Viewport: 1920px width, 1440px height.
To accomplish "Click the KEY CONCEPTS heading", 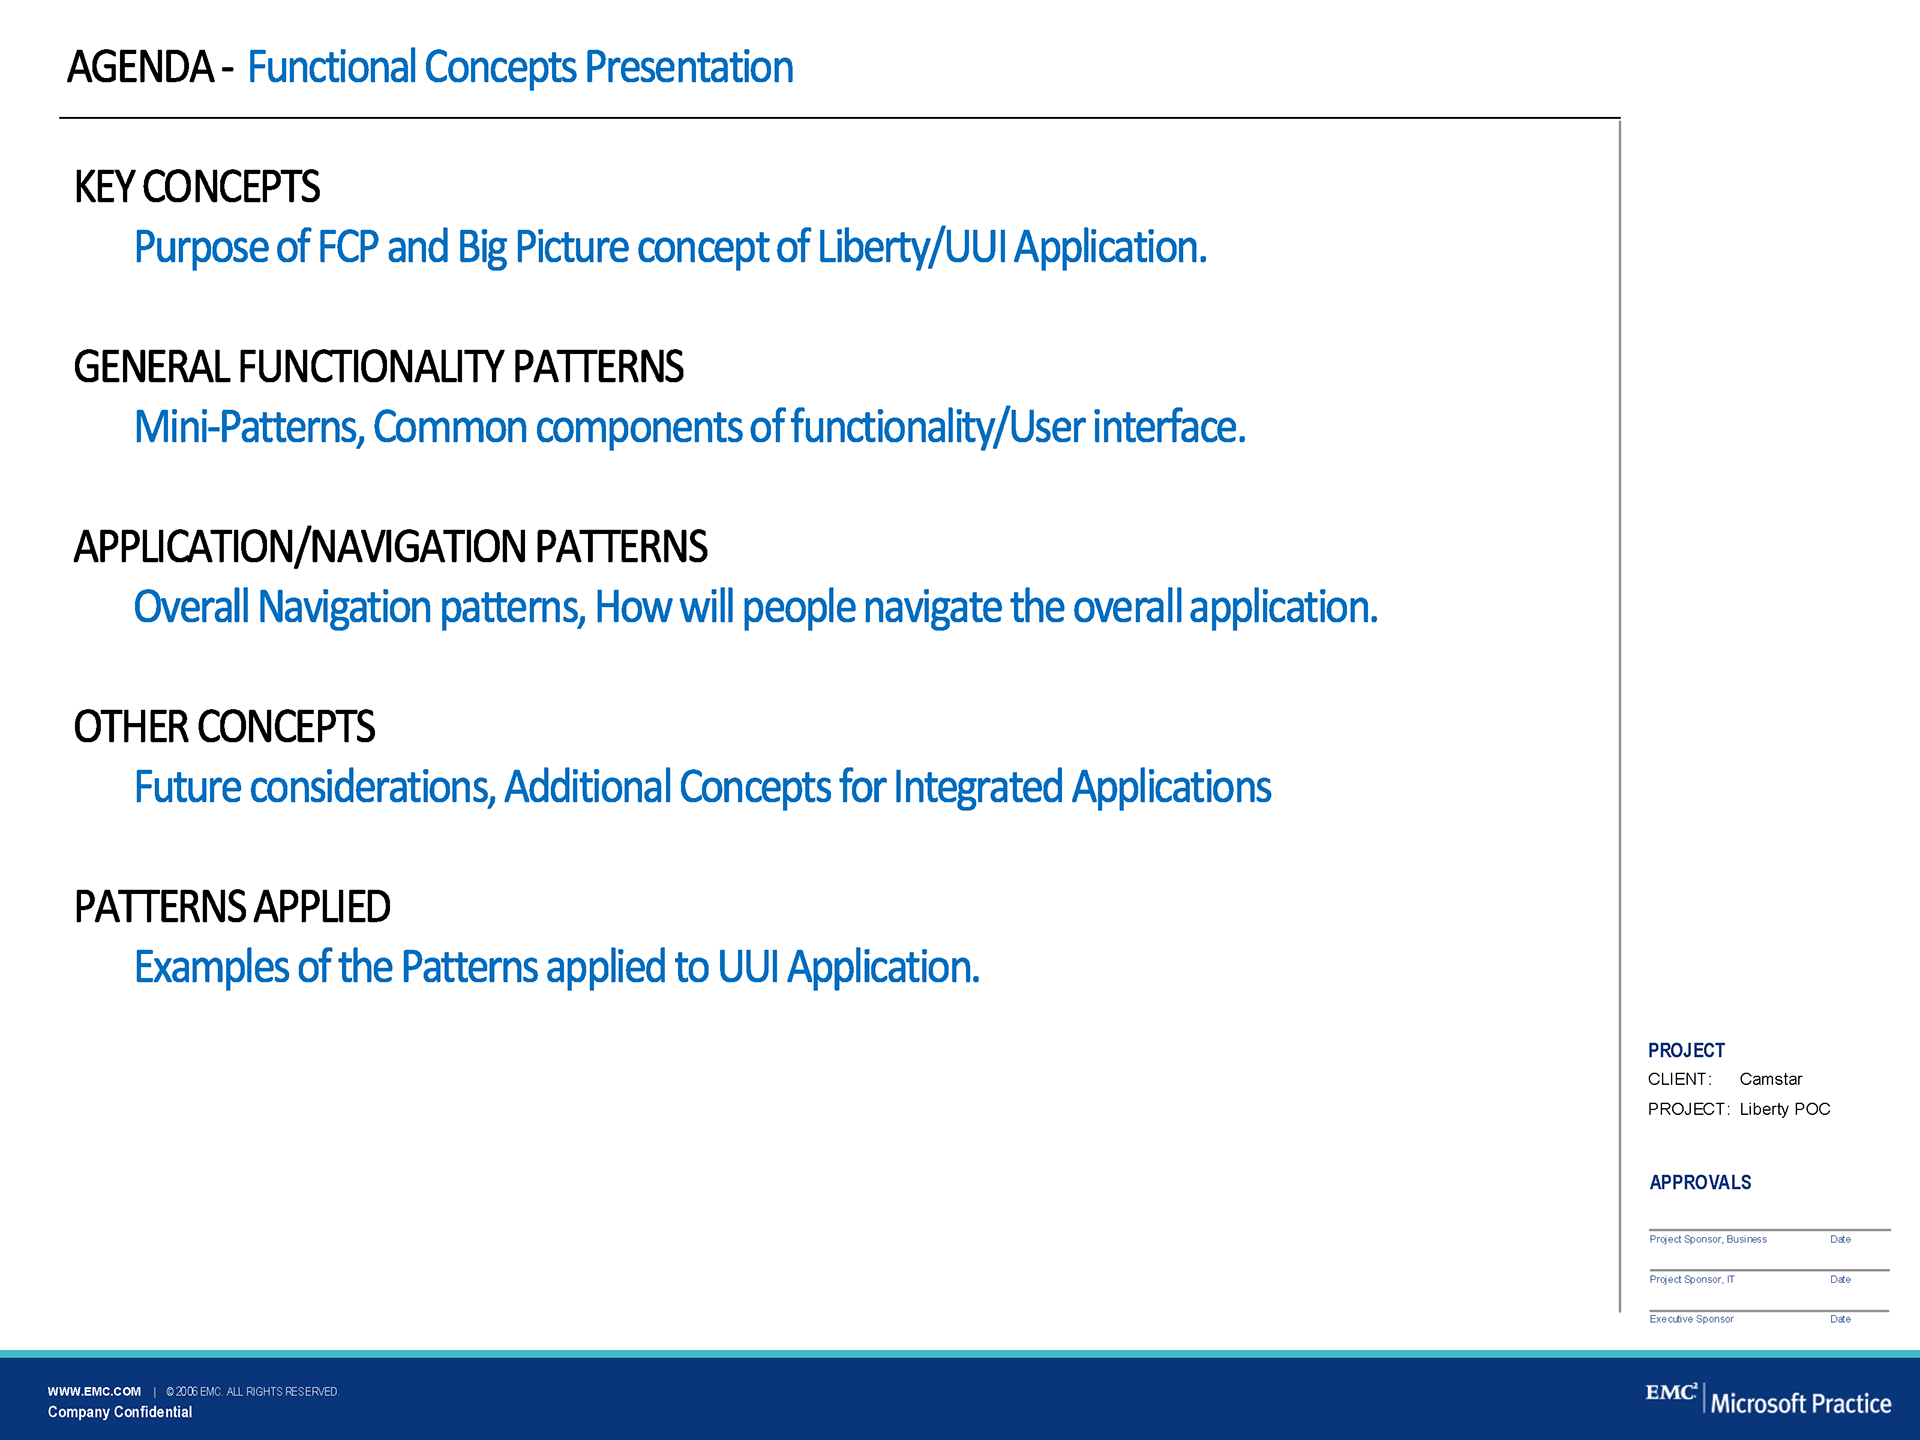I will 197,188.
